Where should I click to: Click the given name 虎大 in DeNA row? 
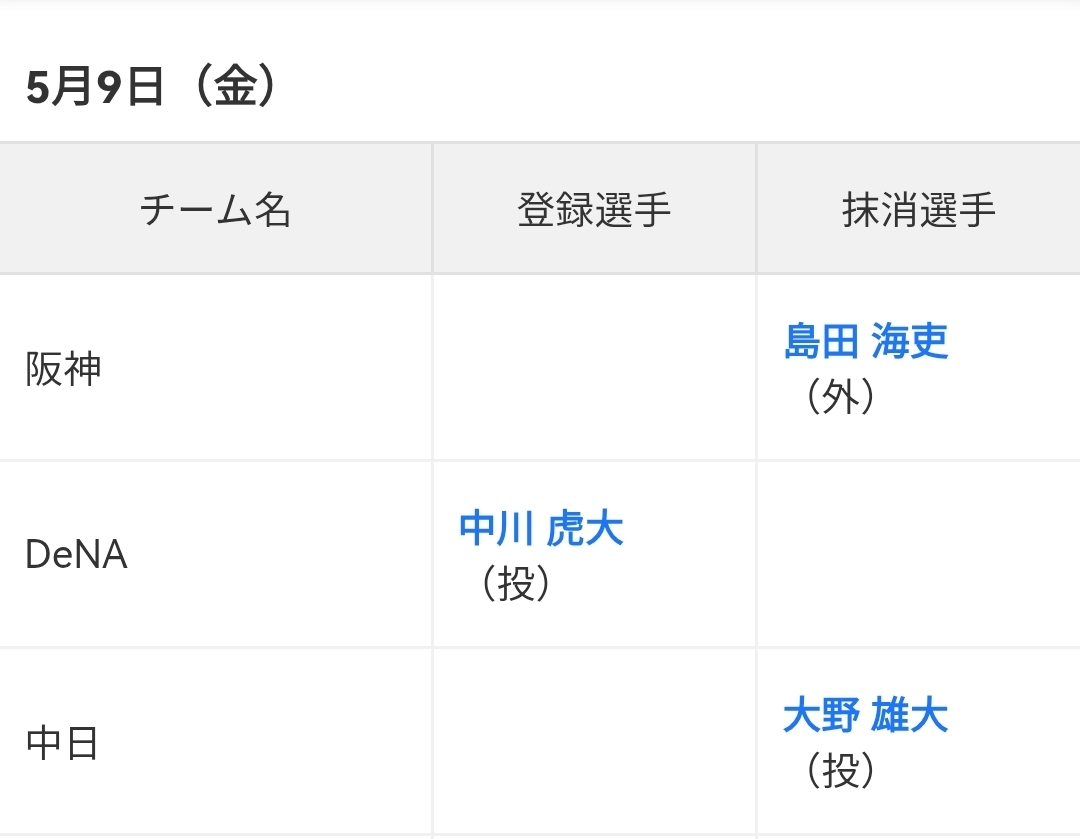coord(585,528)
